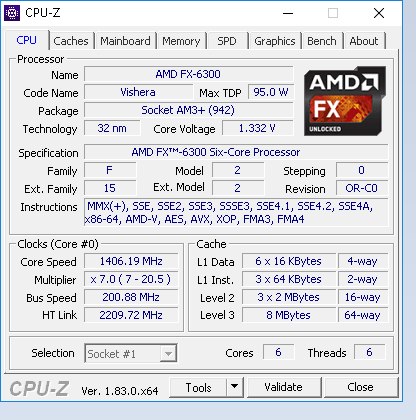Switch to the Caches tab

click(x=71, y=41)
